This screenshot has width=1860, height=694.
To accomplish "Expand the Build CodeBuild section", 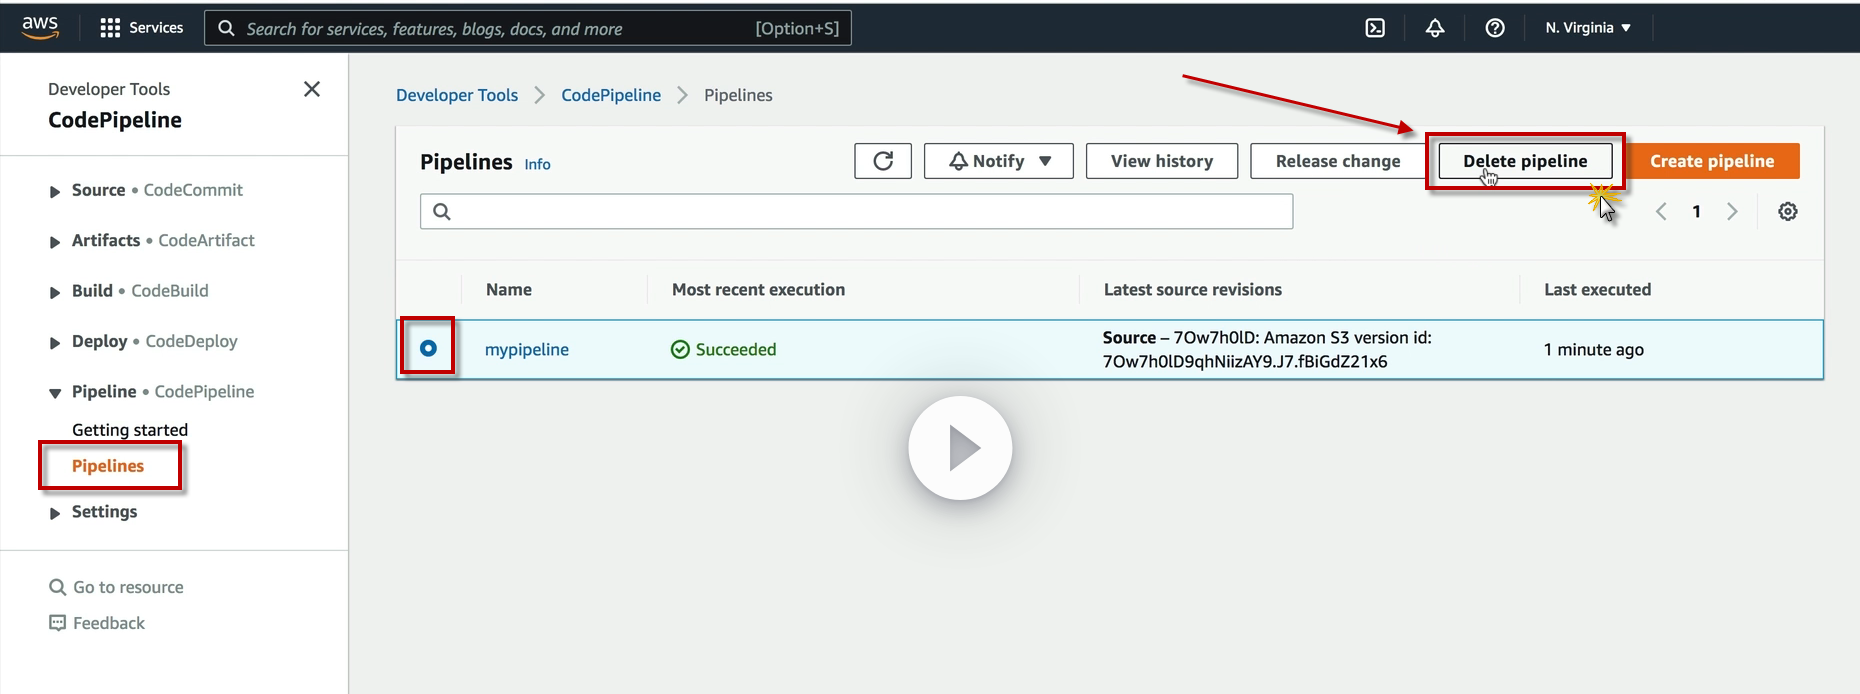I will pos(55,292).
